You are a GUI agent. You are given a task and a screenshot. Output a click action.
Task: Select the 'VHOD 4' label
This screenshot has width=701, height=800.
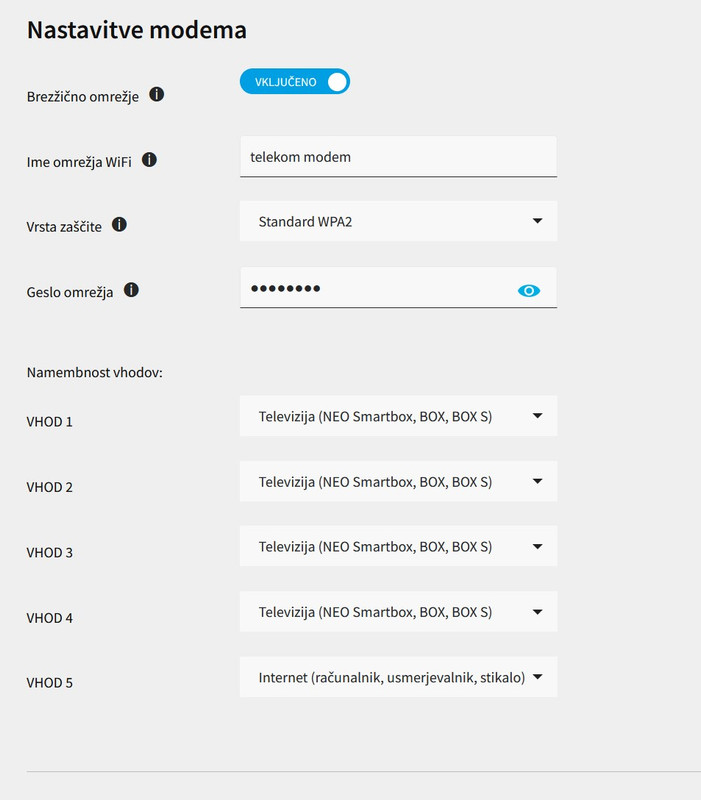click(x=49, y=618)
